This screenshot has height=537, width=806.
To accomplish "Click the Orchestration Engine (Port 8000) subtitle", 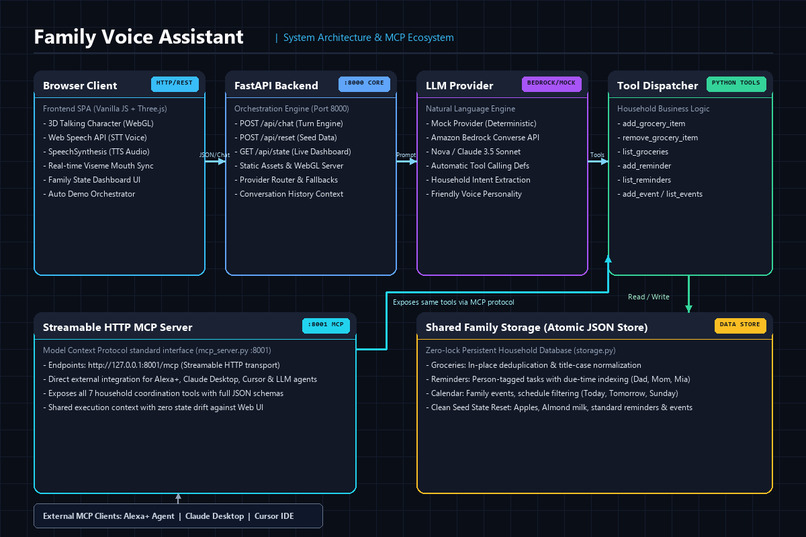I will click(x=291, y=109).
